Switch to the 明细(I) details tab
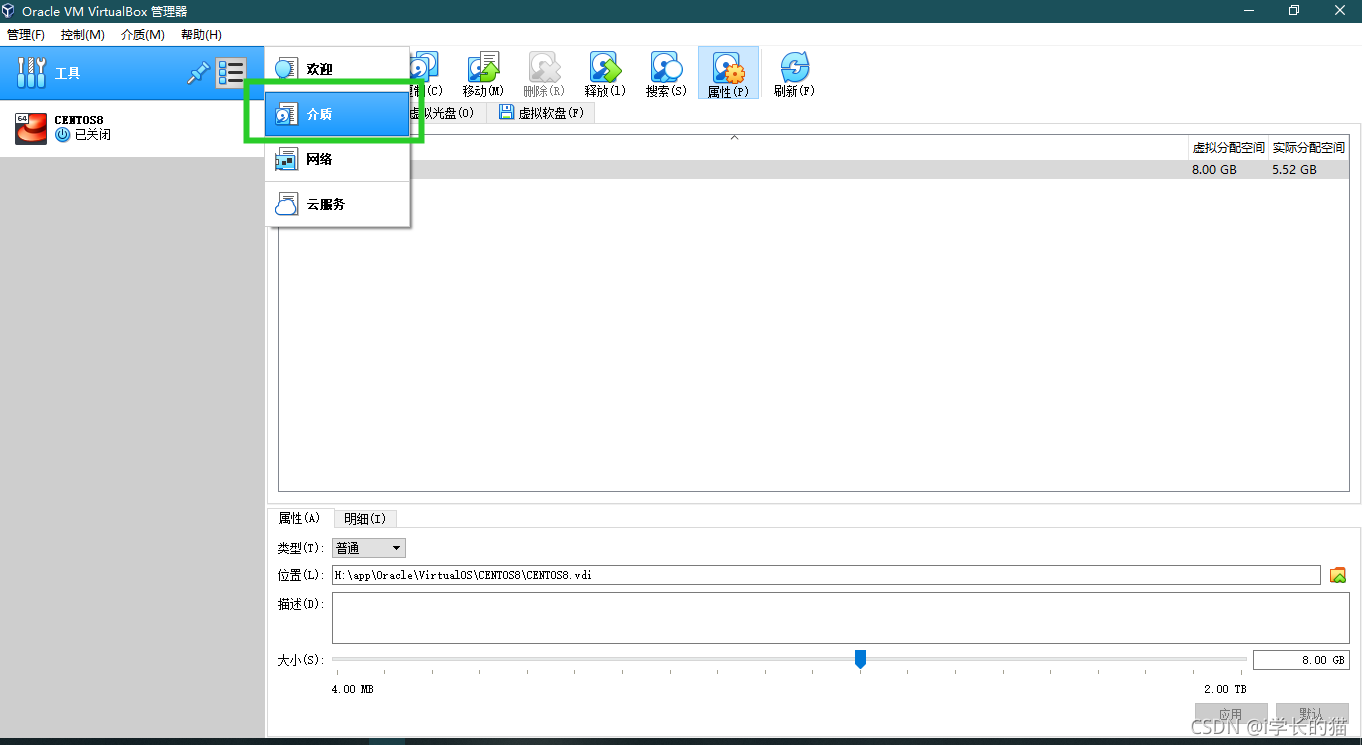The image size is (1362, 745). coord(365,519)
